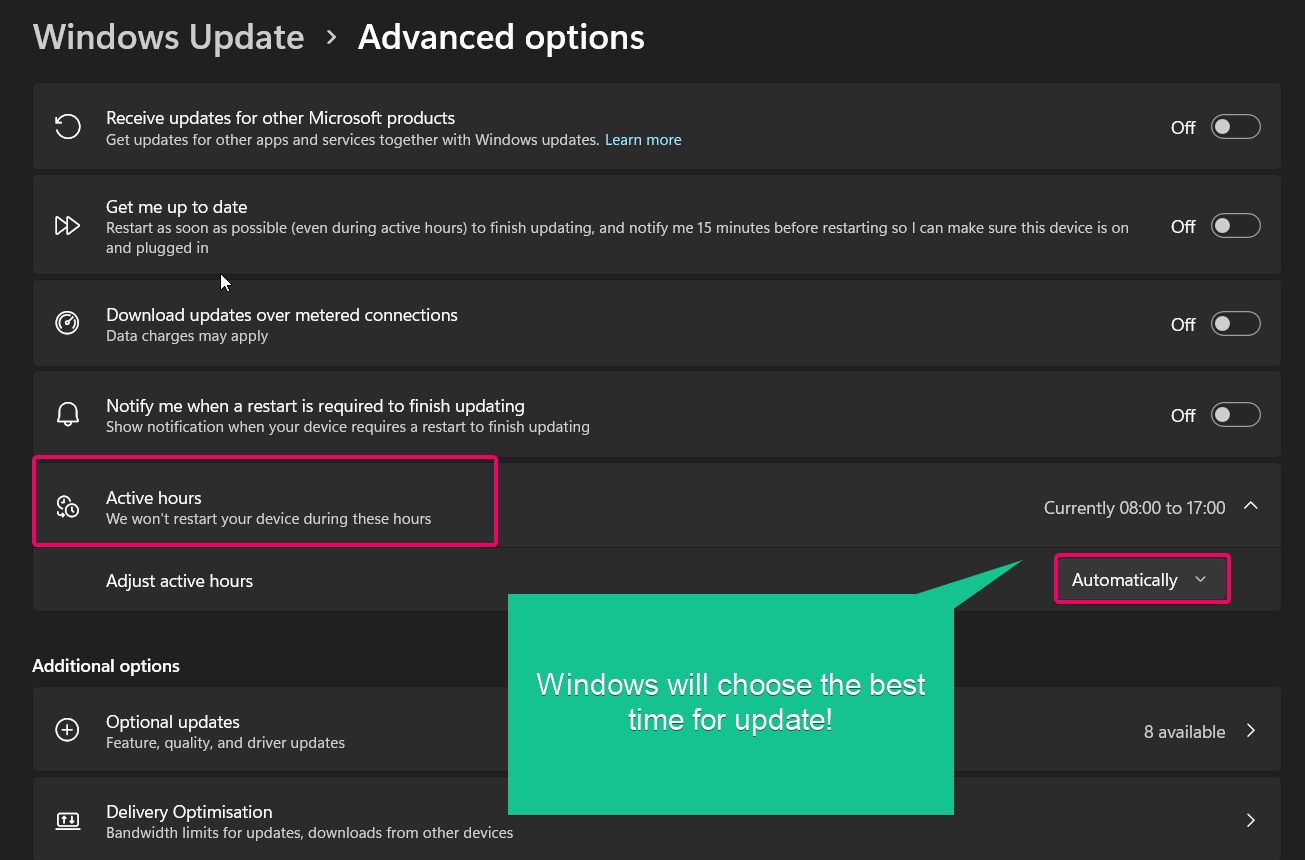Click the Active hours title text

[x=154, y=498]
